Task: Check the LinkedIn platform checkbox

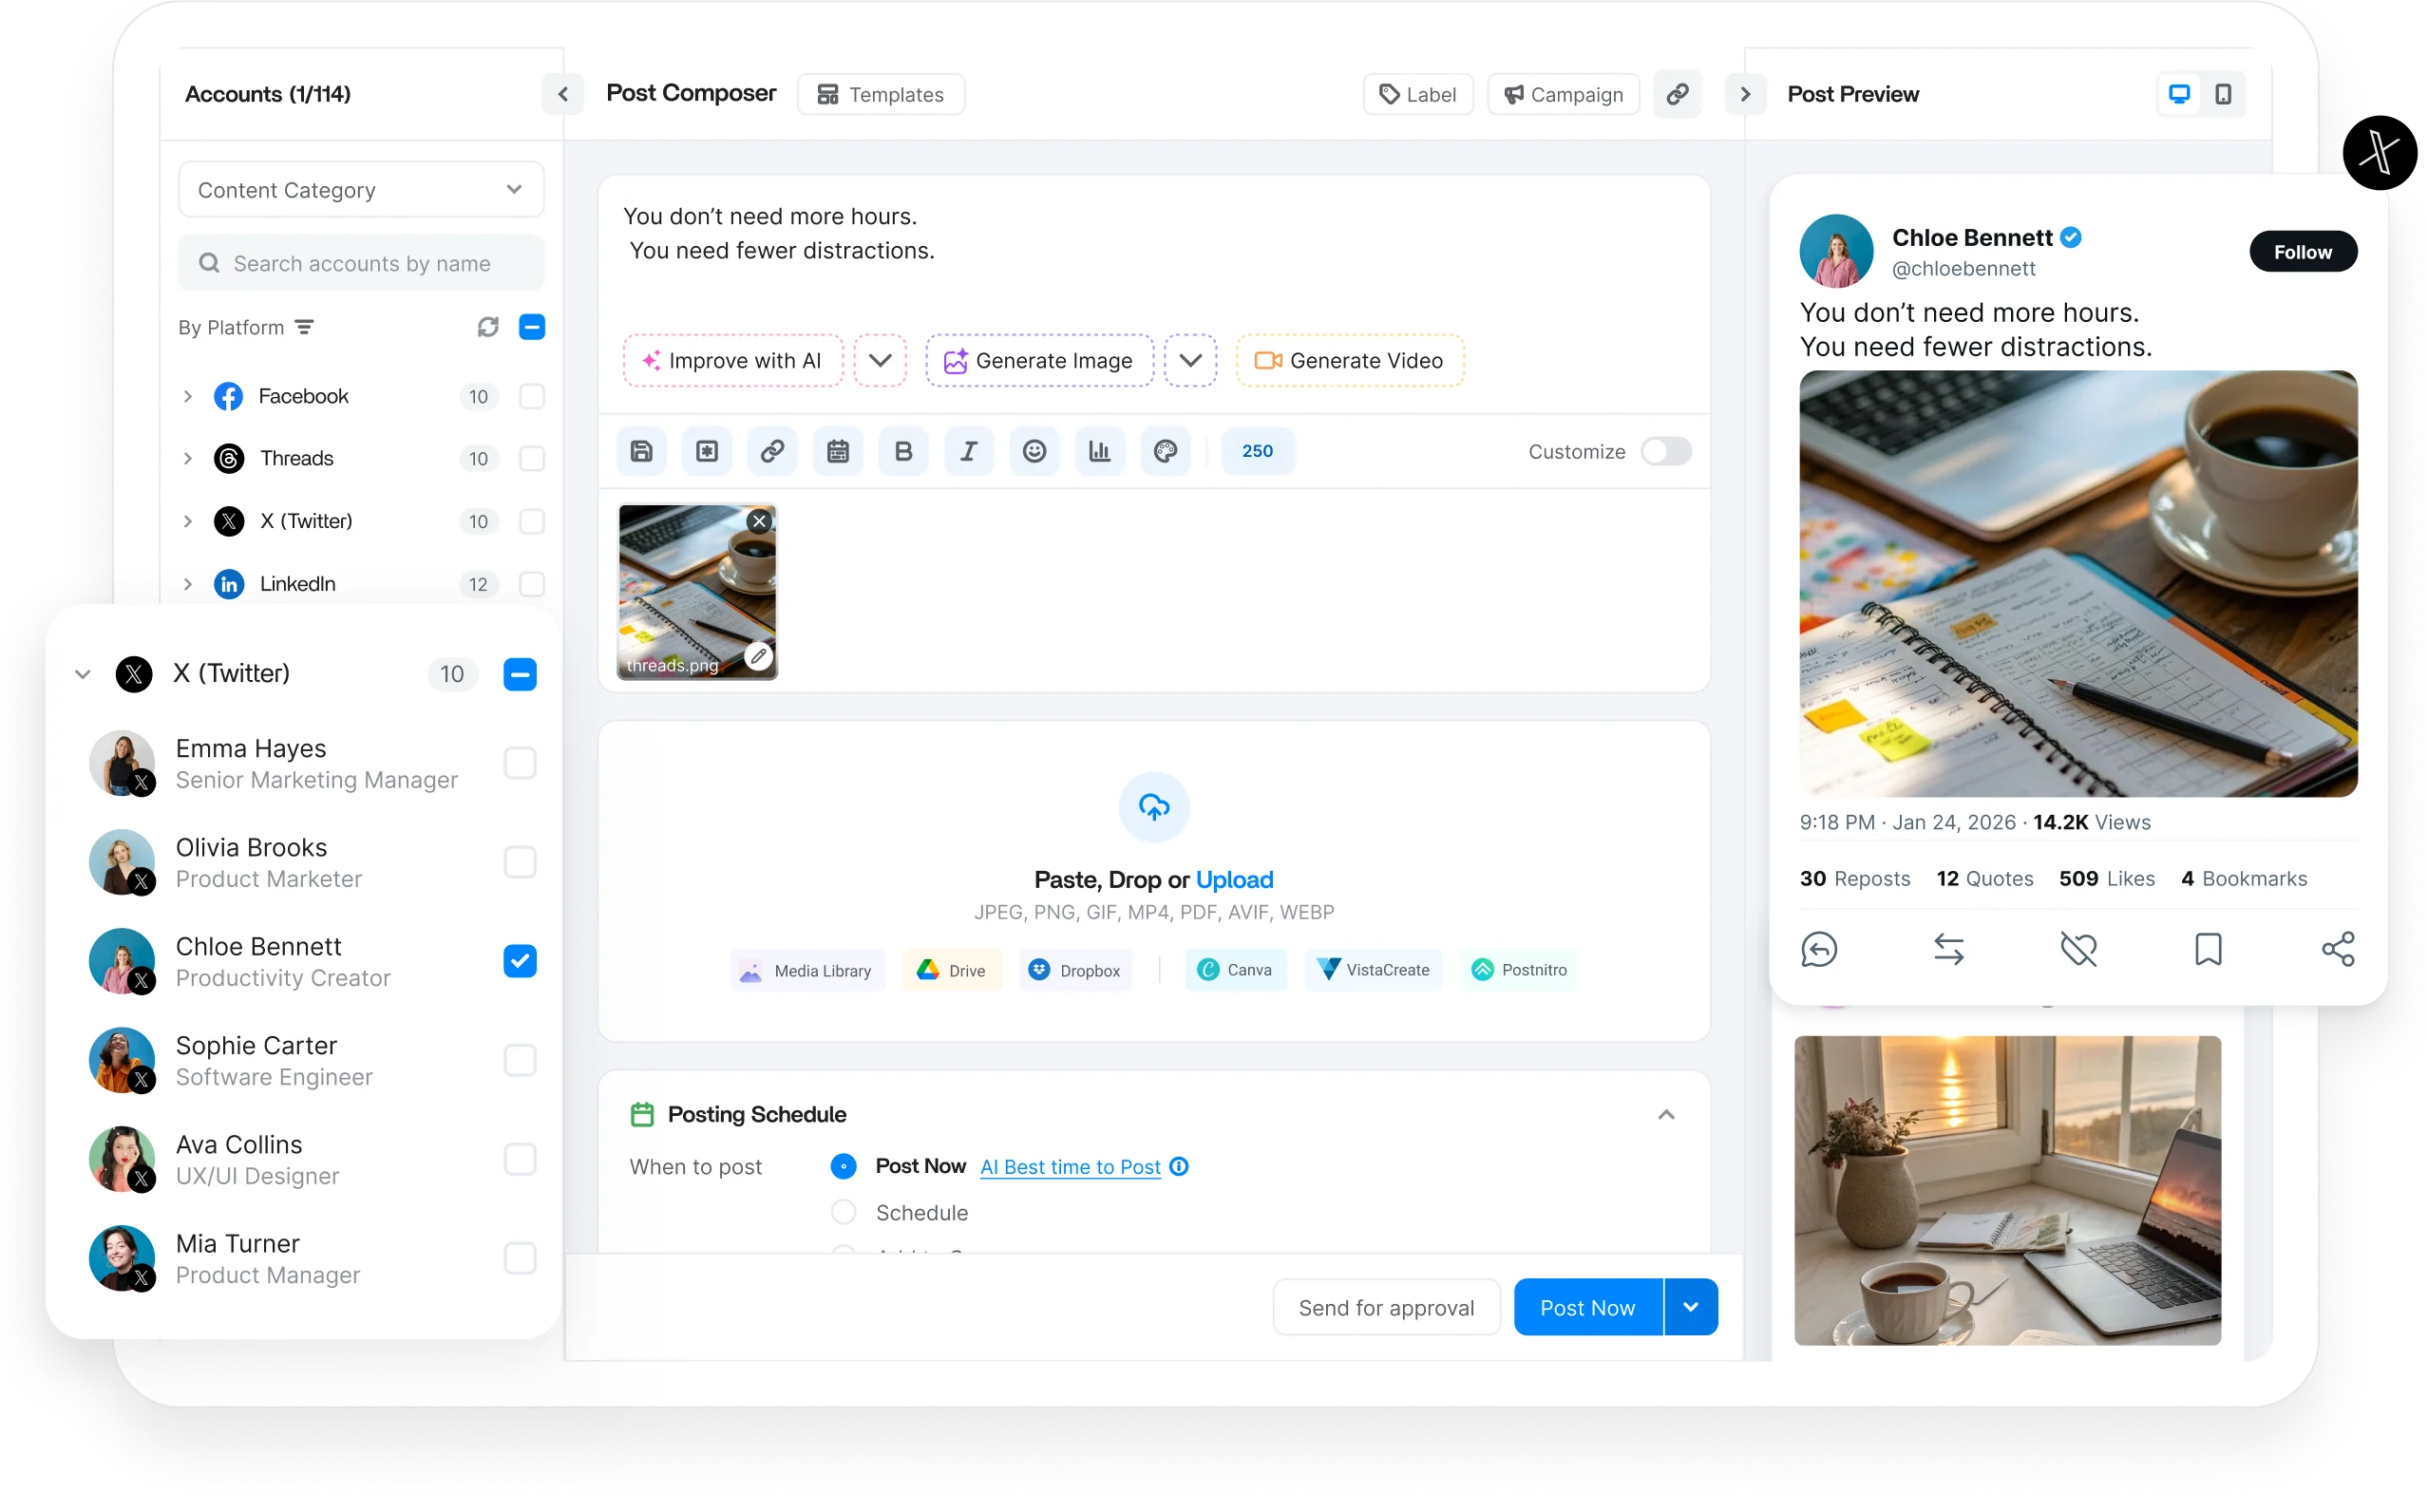Action: coord(532,584)
